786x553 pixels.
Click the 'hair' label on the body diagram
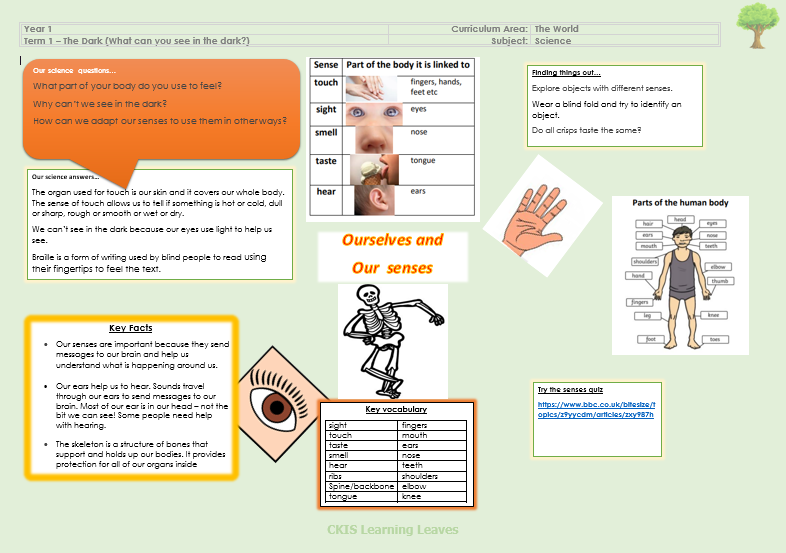coord(648,224)
